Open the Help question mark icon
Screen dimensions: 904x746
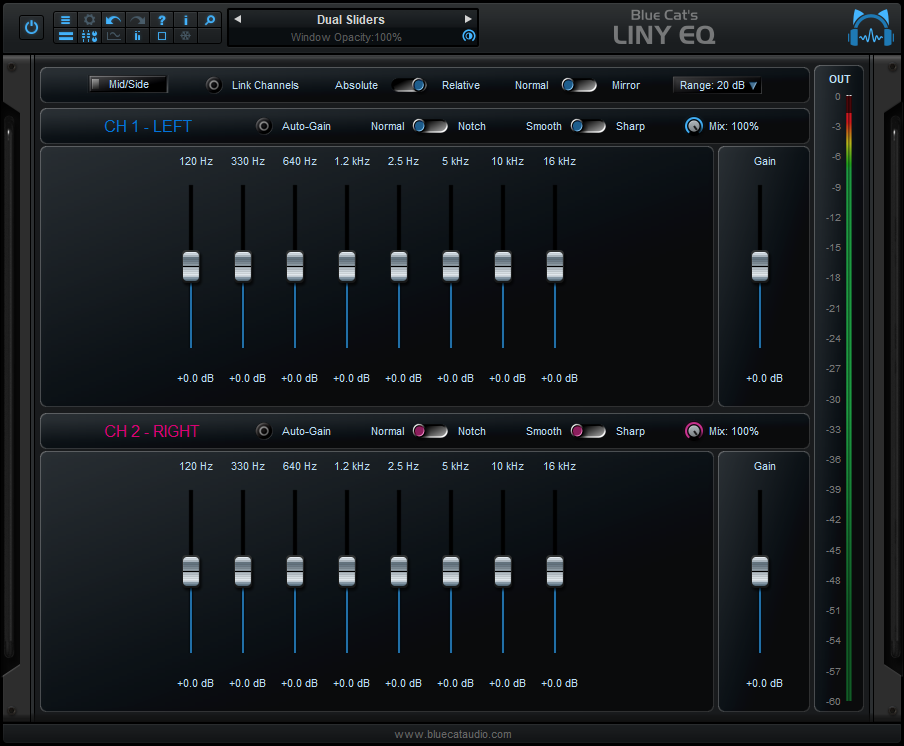click(162, 19)
